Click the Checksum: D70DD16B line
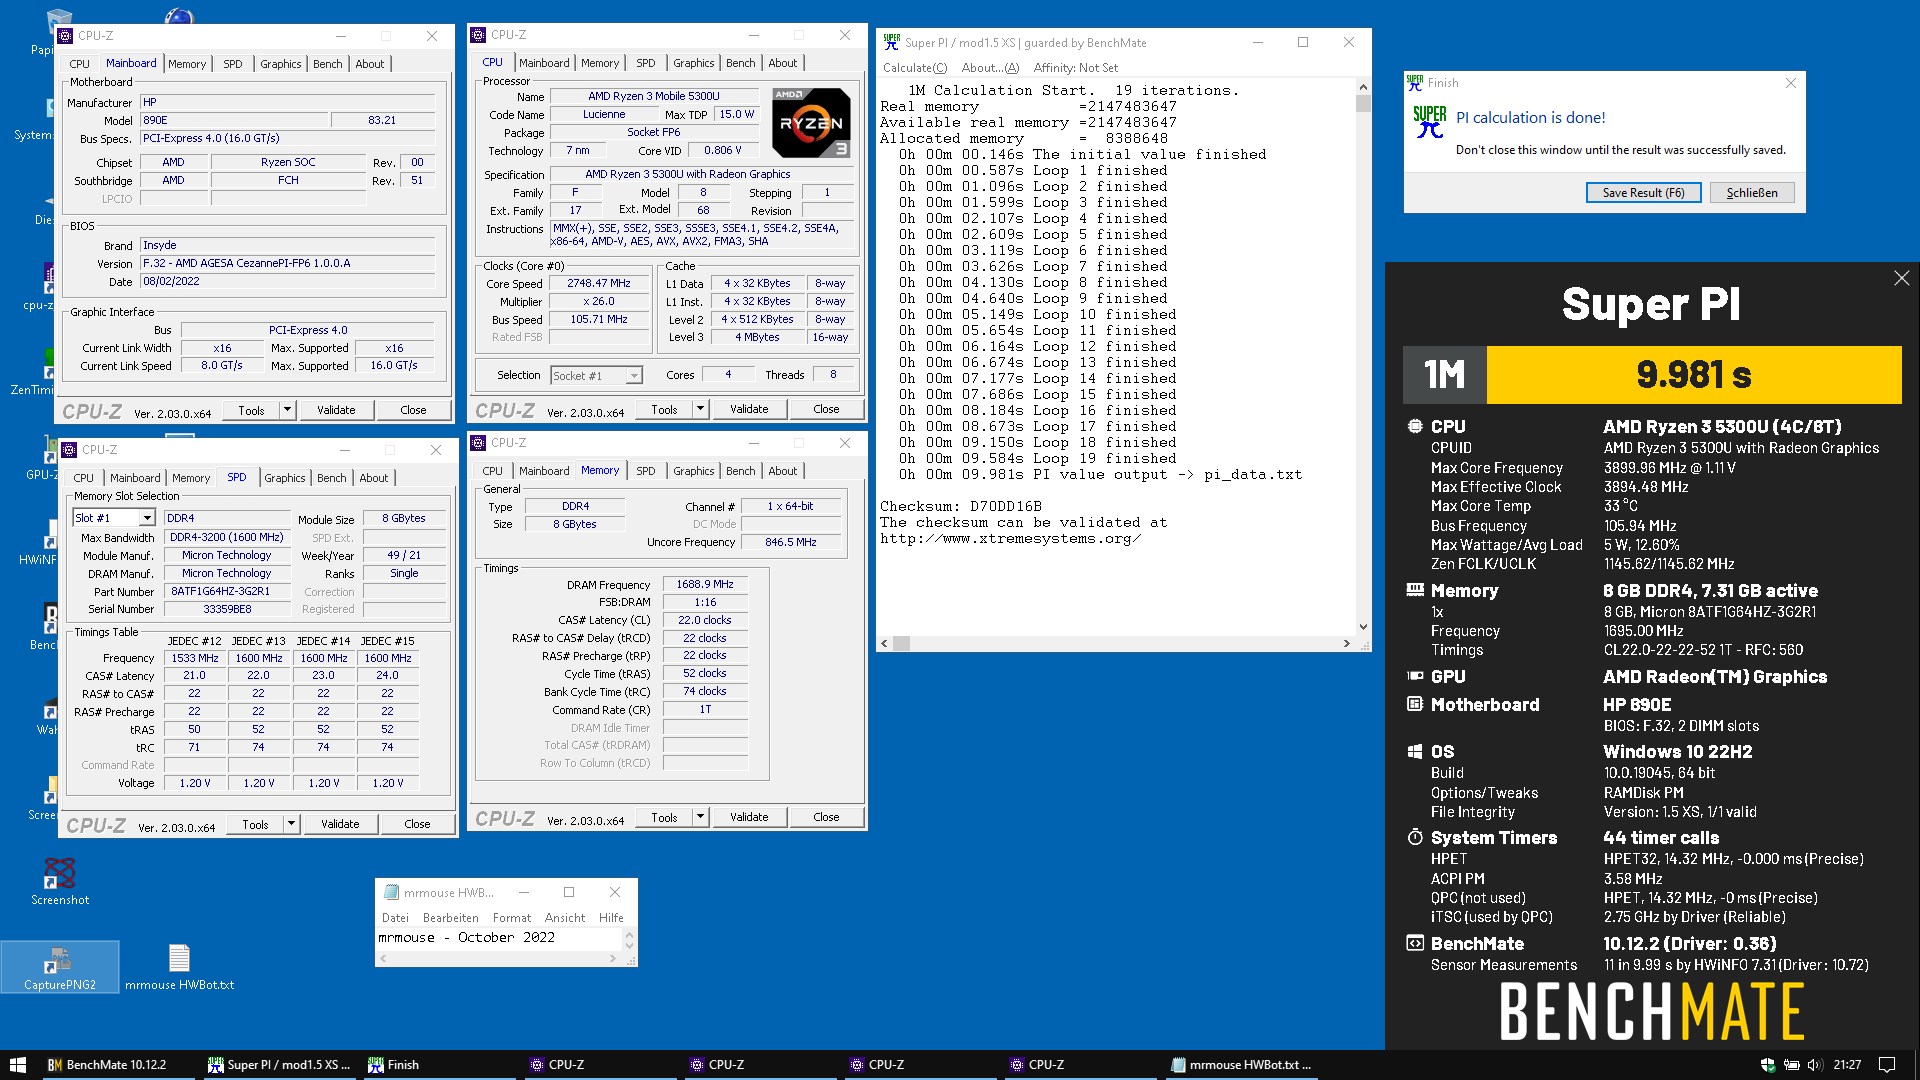The image size is (1920, 1080). click(x=960, y=506)
